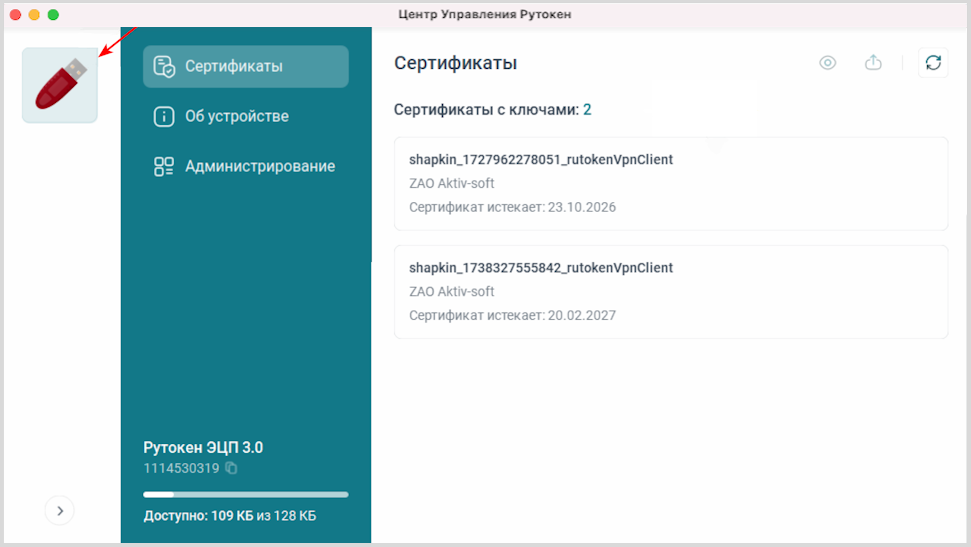
Task: Toggle certificate view with the eye icon
Action: pyautogui.click(x=827, y=63)
